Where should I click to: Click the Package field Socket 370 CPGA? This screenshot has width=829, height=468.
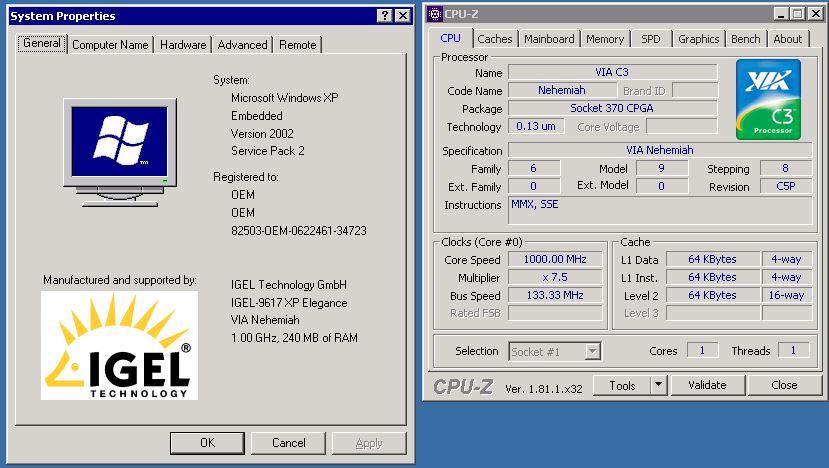tap(612, 108)
